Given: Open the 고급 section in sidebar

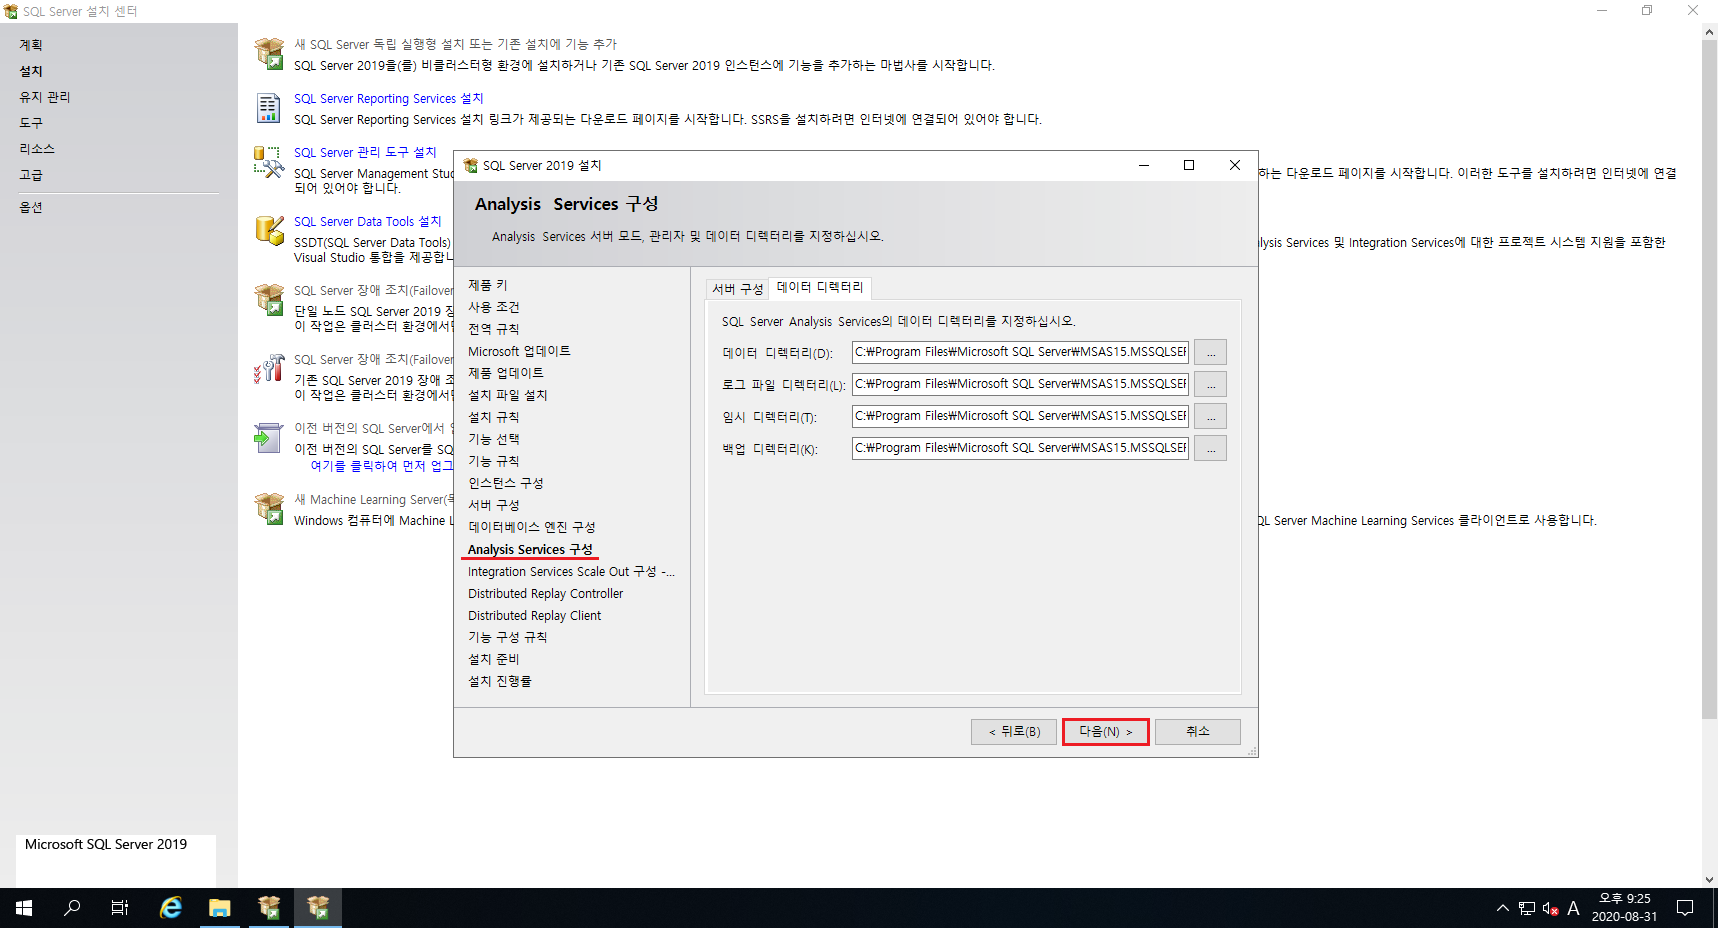Looking at the screenshot, I should [x=31, y=175].
